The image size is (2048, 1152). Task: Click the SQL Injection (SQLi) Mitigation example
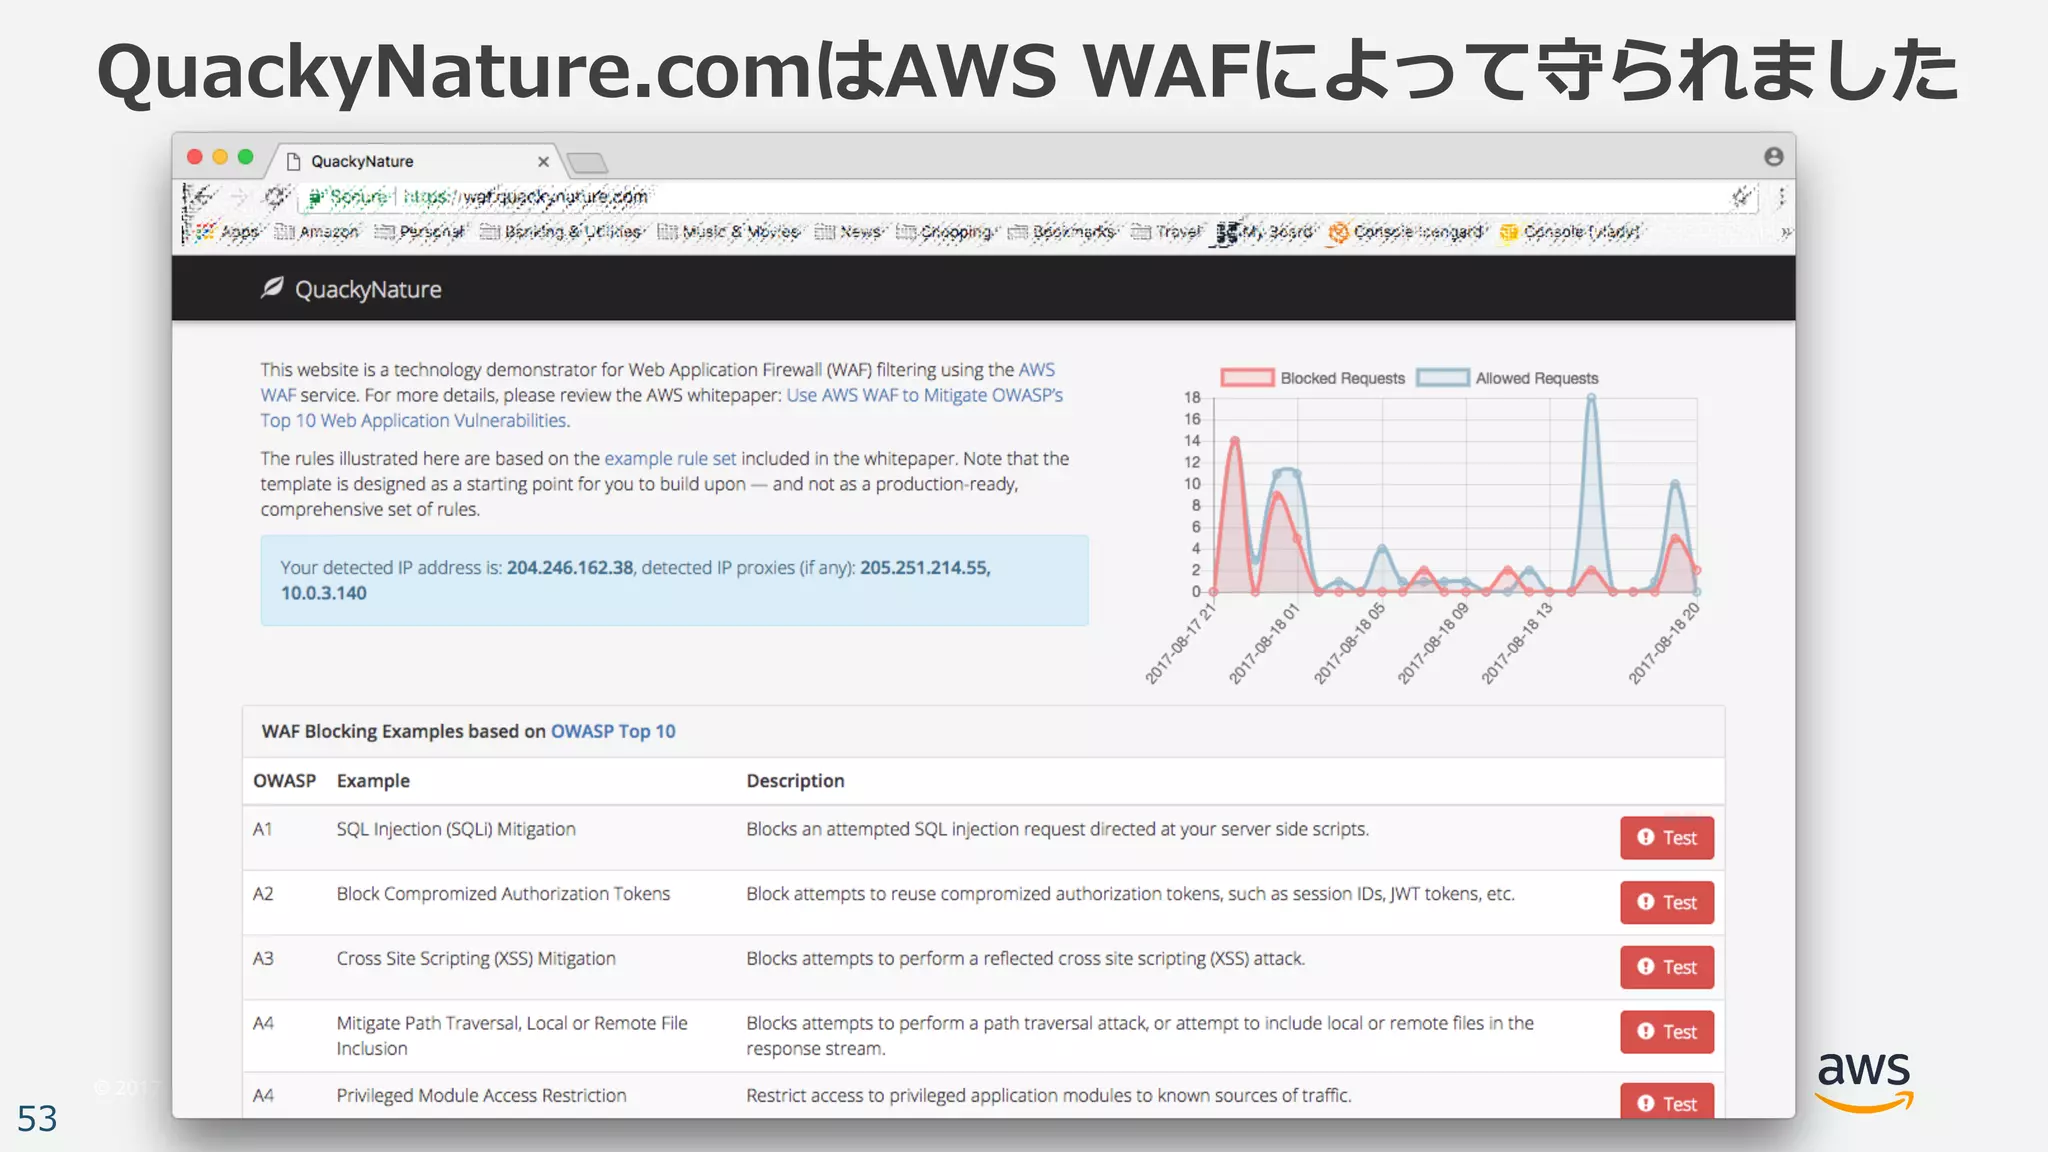pyautogui.click(x=456, y=829)
